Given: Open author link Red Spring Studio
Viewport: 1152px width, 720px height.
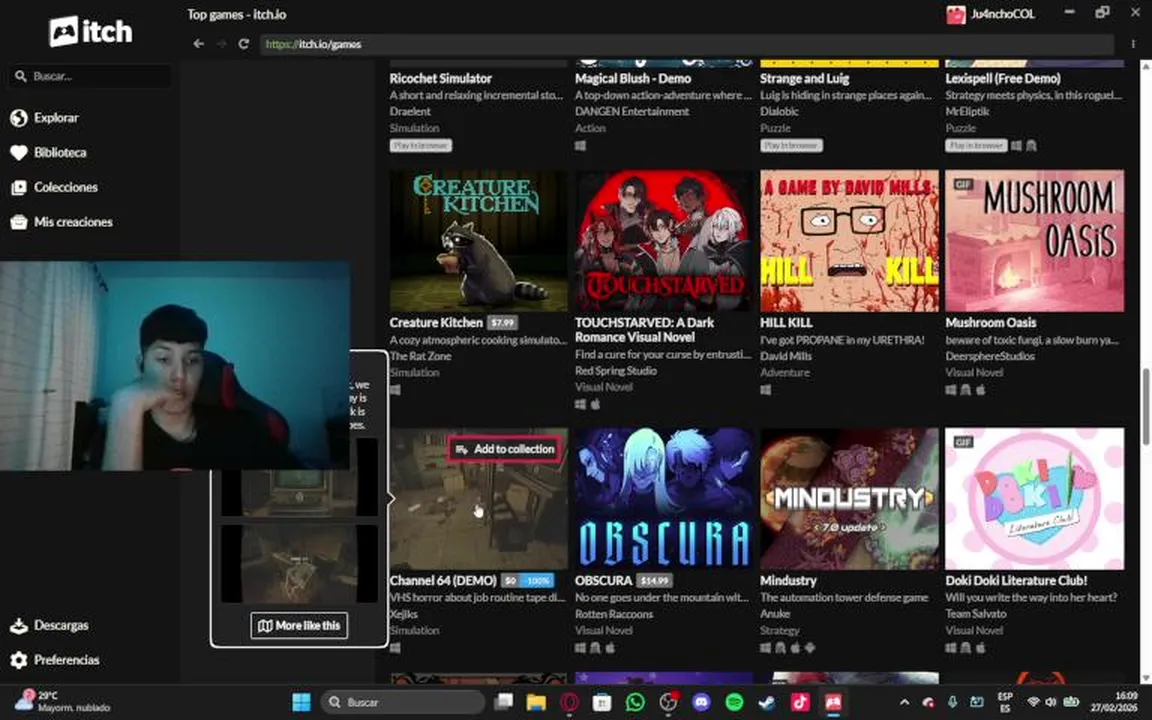Looking at the screenshot, I should pos(616,371).
